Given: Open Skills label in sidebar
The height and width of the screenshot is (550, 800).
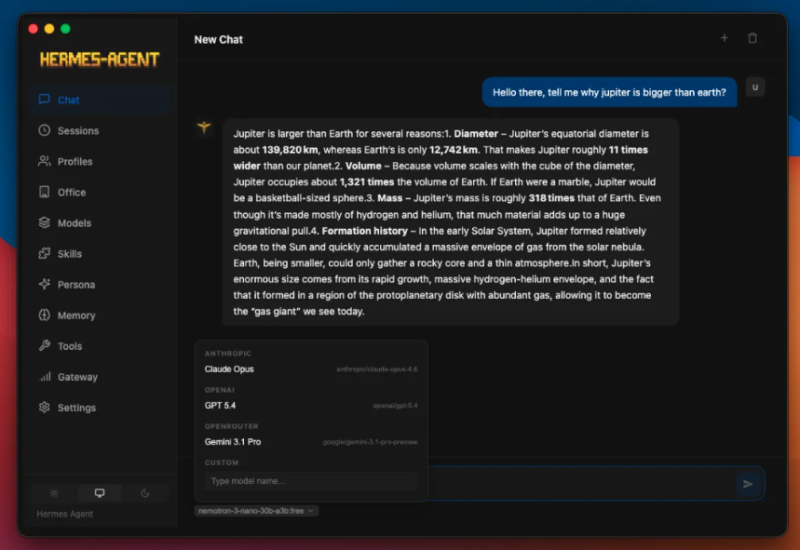Looking at the screenshot, I should click(x=69, y=254).
